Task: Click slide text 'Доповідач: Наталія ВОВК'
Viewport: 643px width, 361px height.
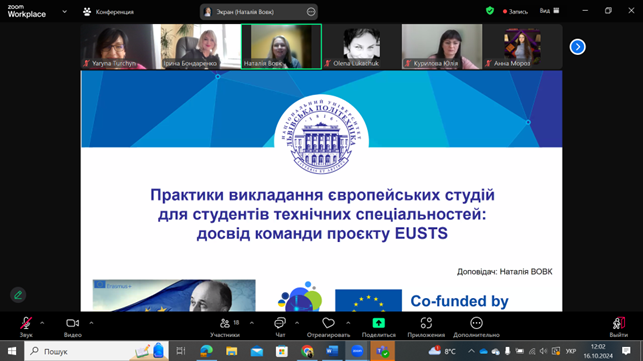Action: 505,272
